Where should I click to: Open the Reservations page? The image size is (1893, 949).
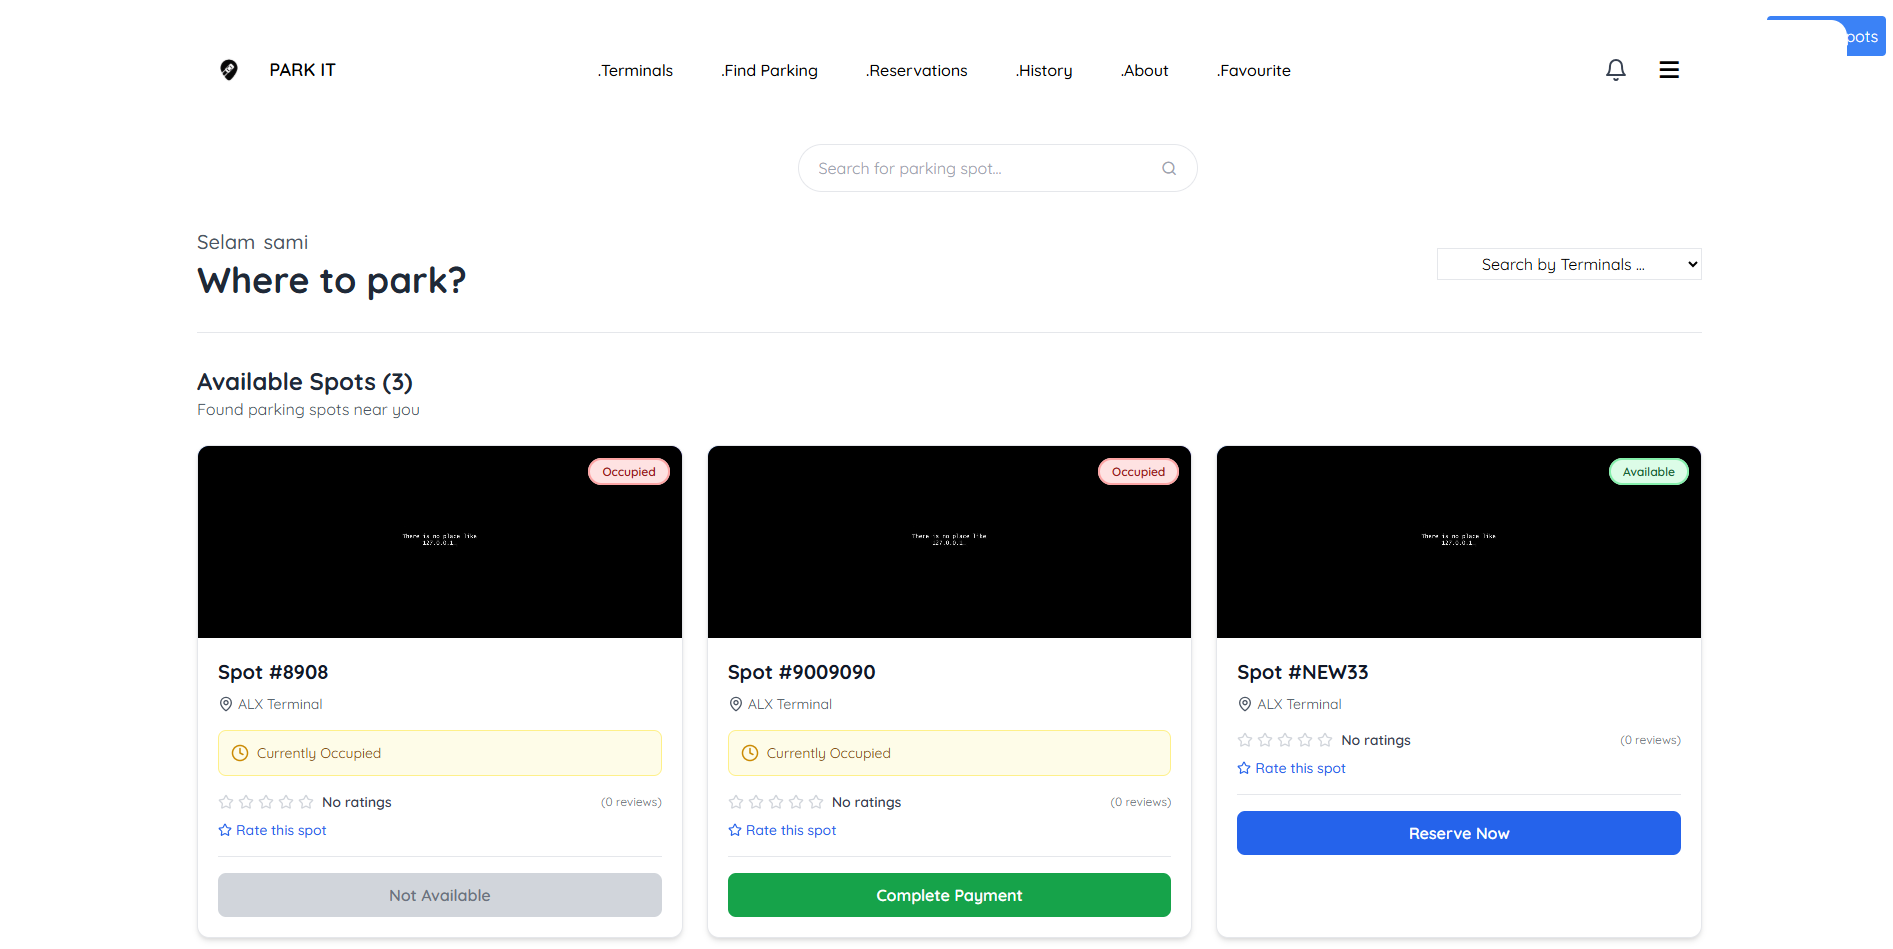tap(917, 70)
